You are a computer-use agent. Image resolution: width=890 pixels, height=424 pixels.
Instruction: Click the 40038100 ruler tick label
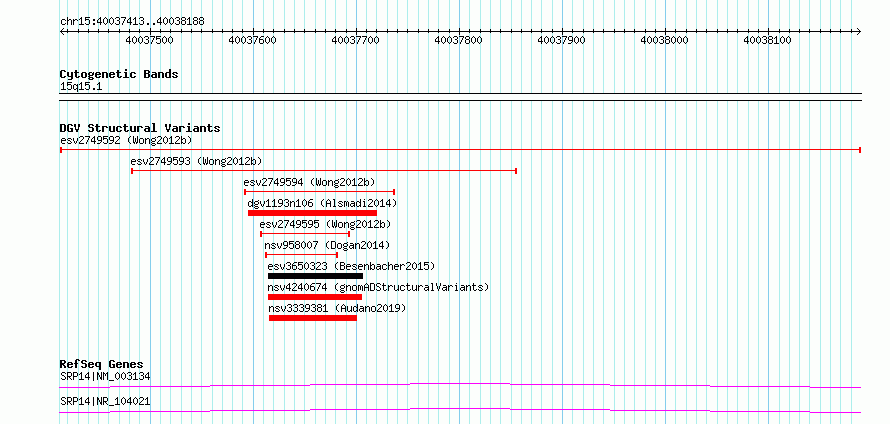767,40
